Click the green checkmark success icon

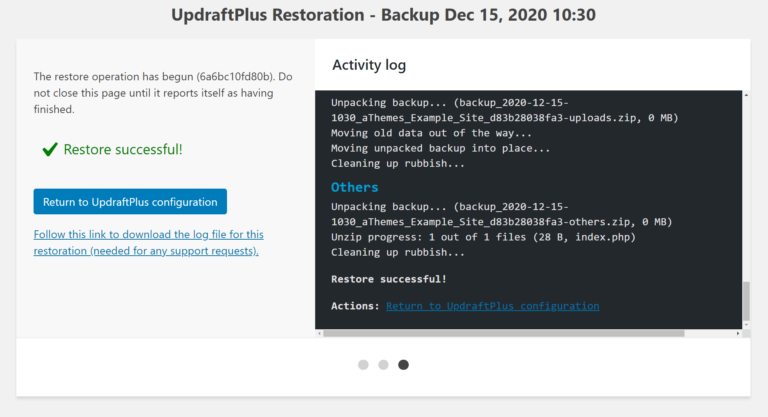point(49,149)
